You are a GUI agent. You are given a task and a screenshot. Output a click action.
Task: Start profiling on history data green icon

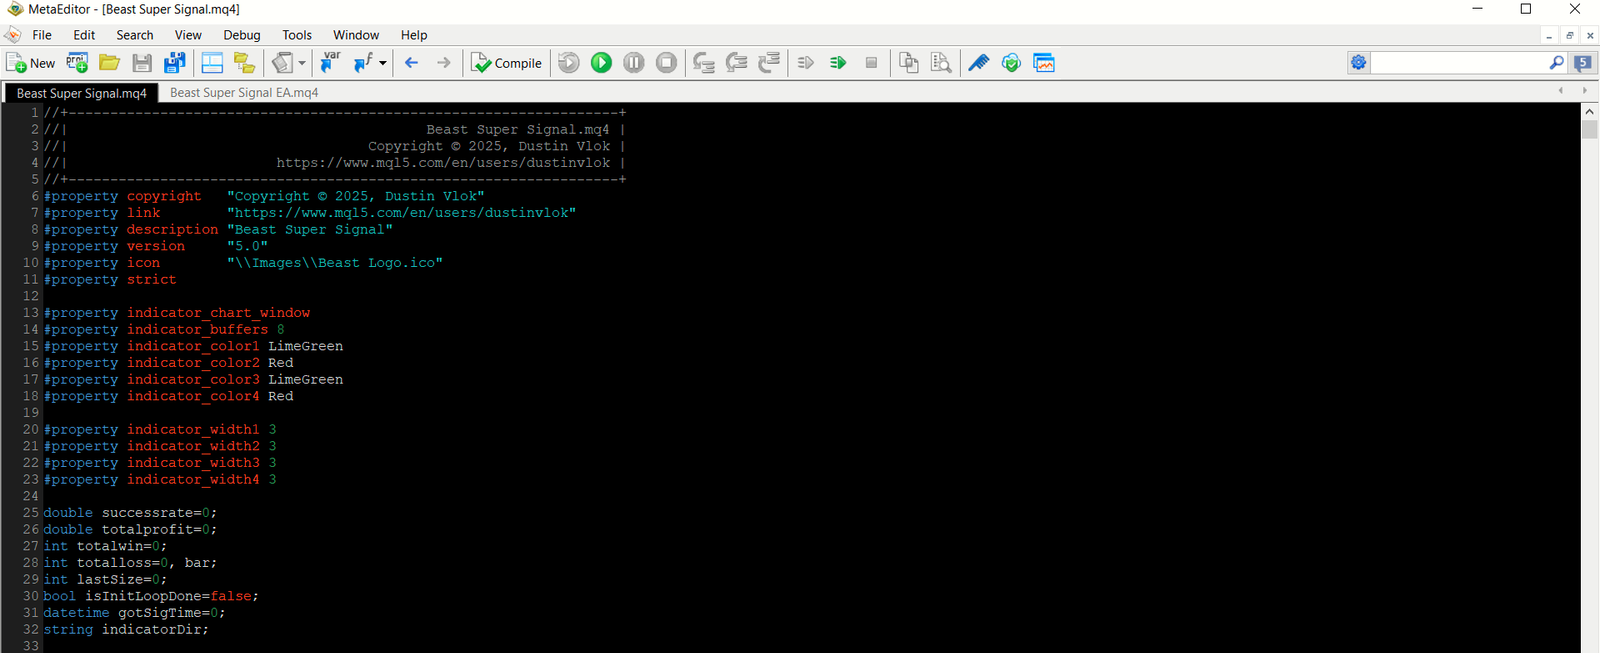click(838, 63)
